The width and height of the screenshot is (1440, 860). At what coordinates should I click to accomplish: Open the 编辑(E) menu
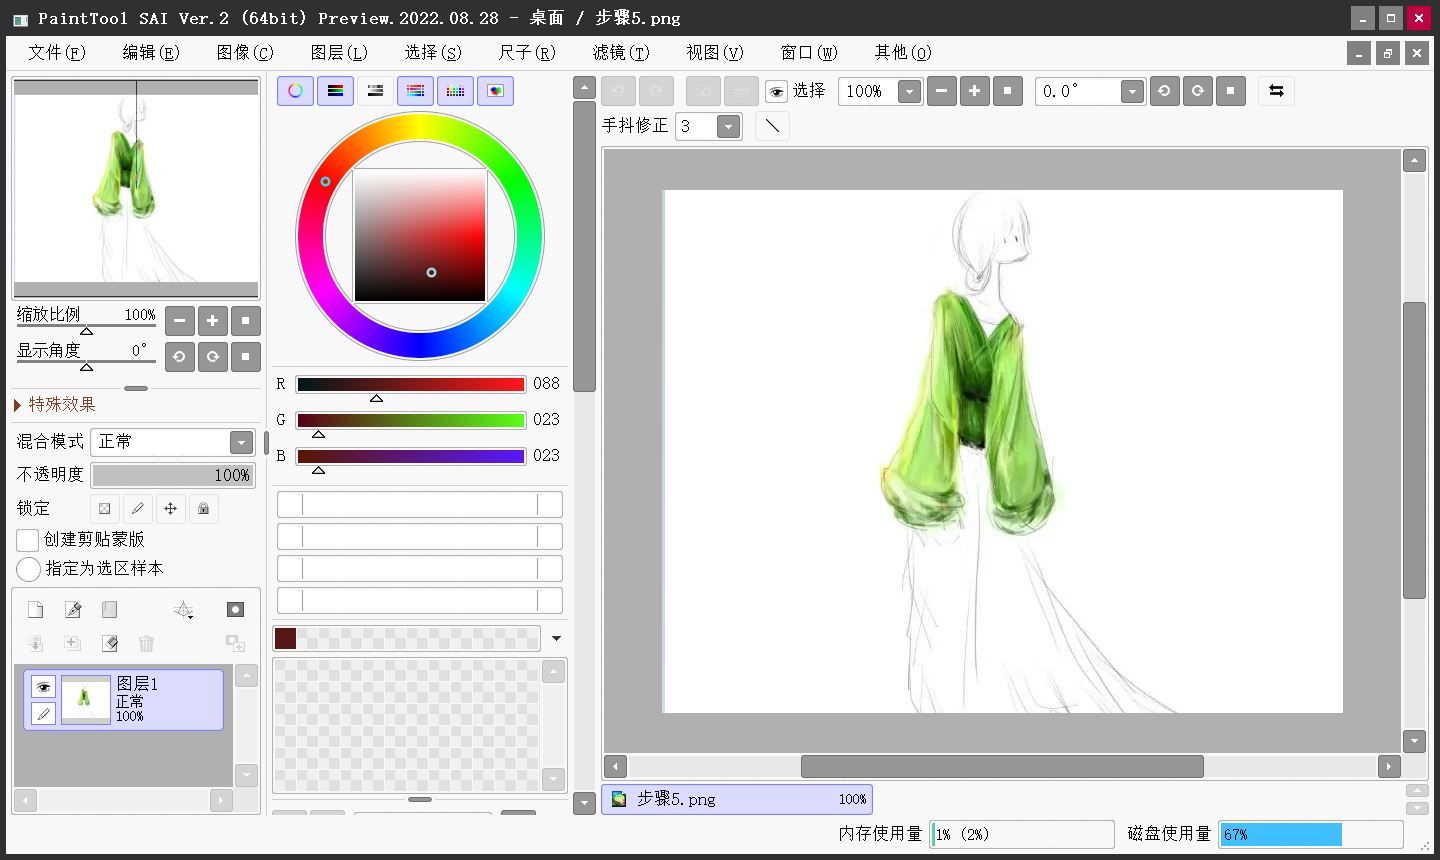(x=151, y=52)
